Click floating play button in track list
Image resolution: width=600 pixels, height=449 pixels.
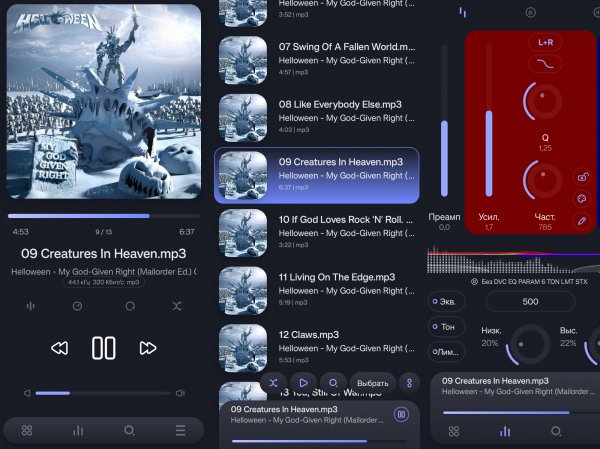click(x=303, y=383)
